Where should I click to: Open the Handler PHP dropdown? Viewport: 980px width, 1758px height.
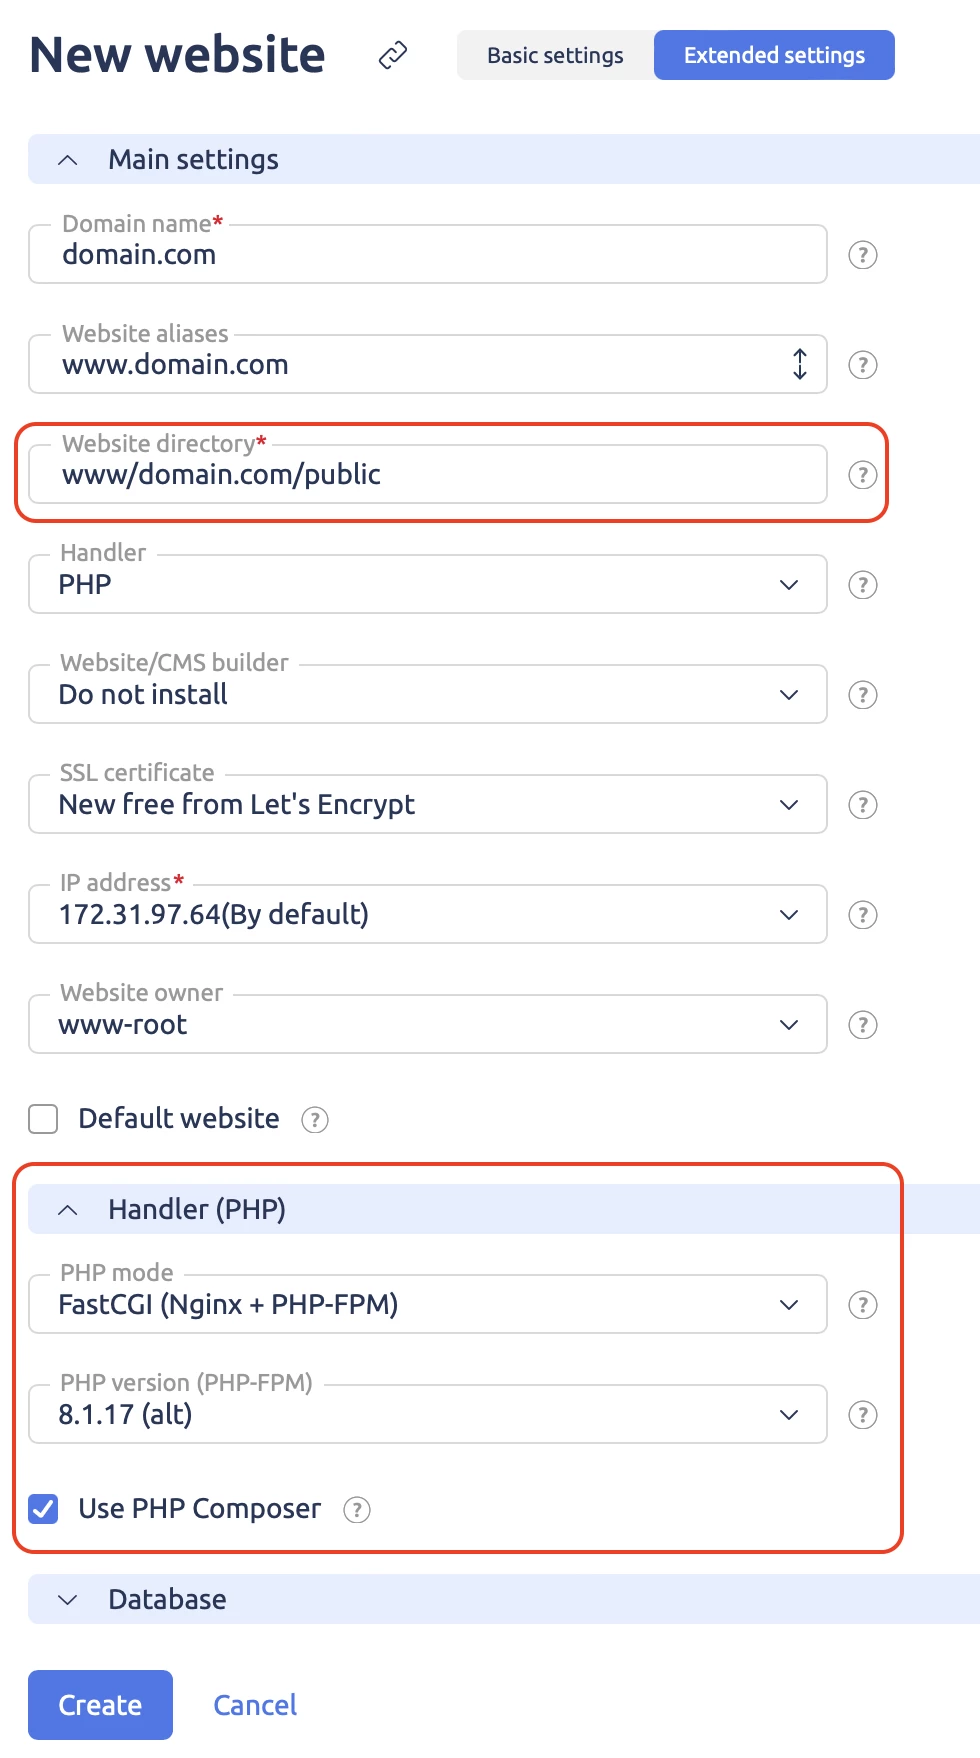click(x=428, y=584)
